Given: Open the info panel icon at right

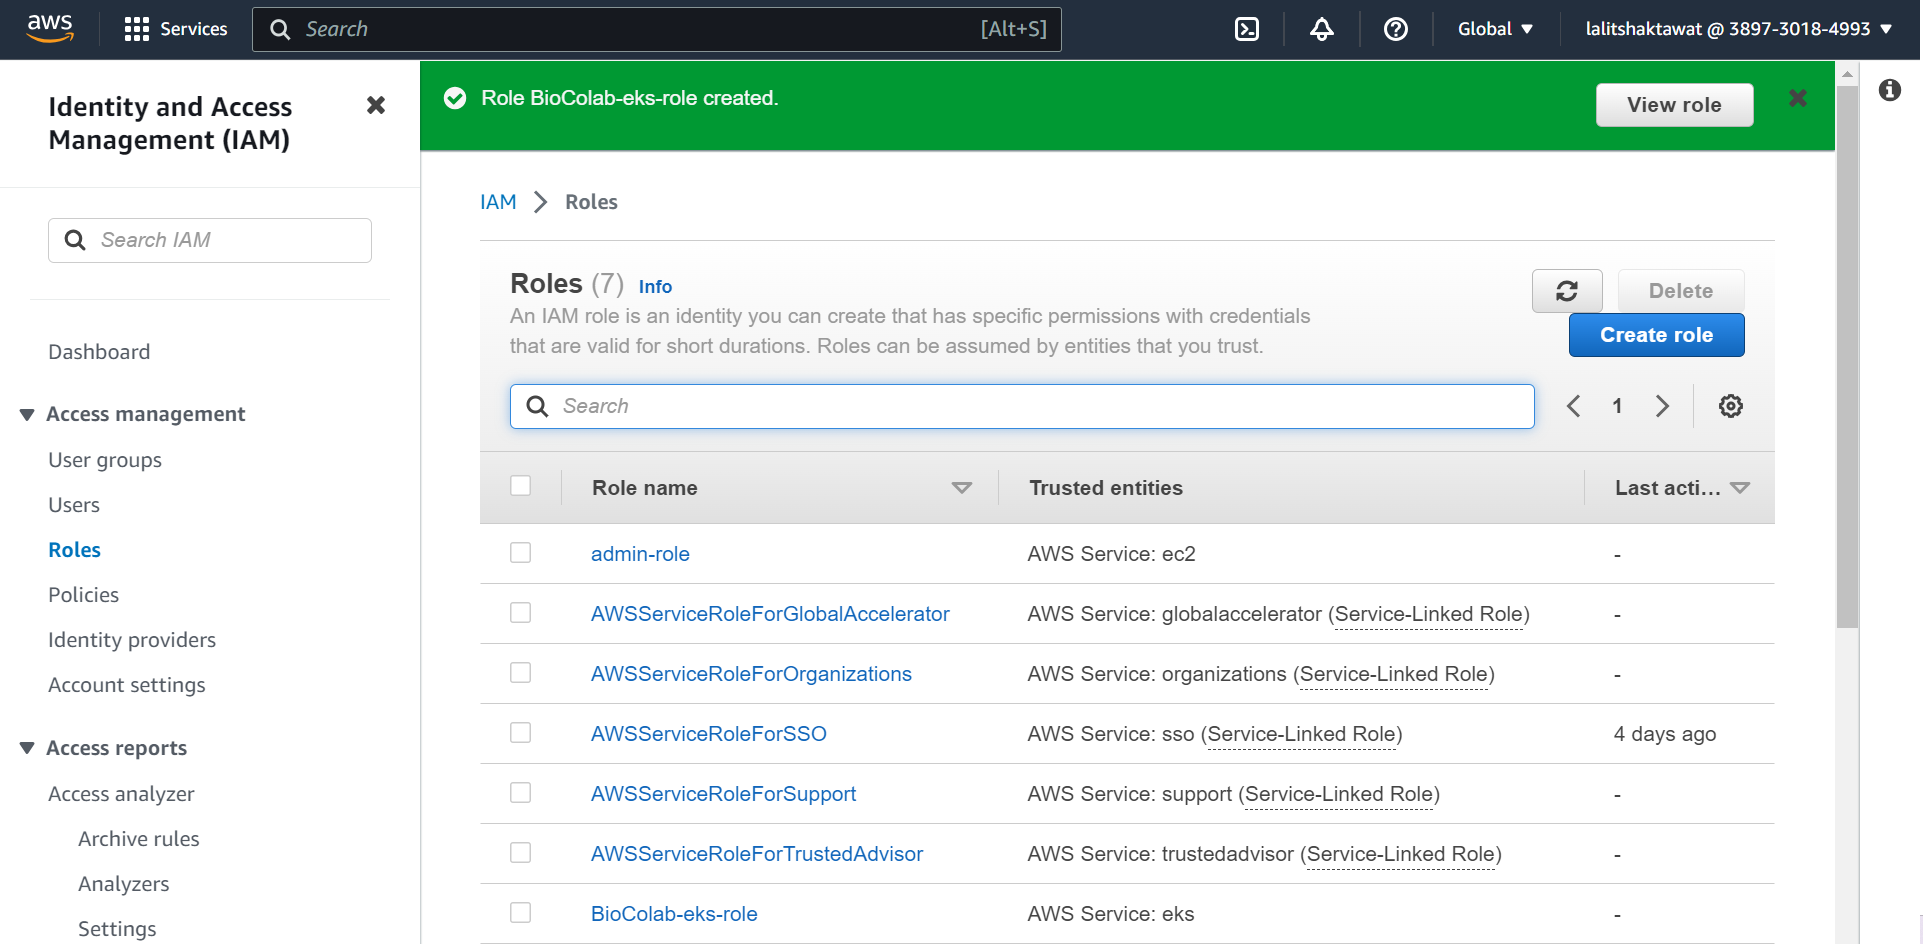Looking at the screenshot, I should (x=1890, y=90).
